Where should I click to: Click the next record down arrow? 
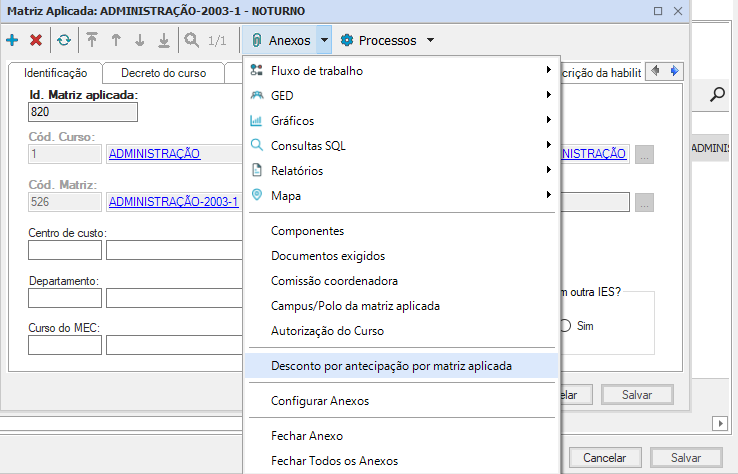click(139, 41)
